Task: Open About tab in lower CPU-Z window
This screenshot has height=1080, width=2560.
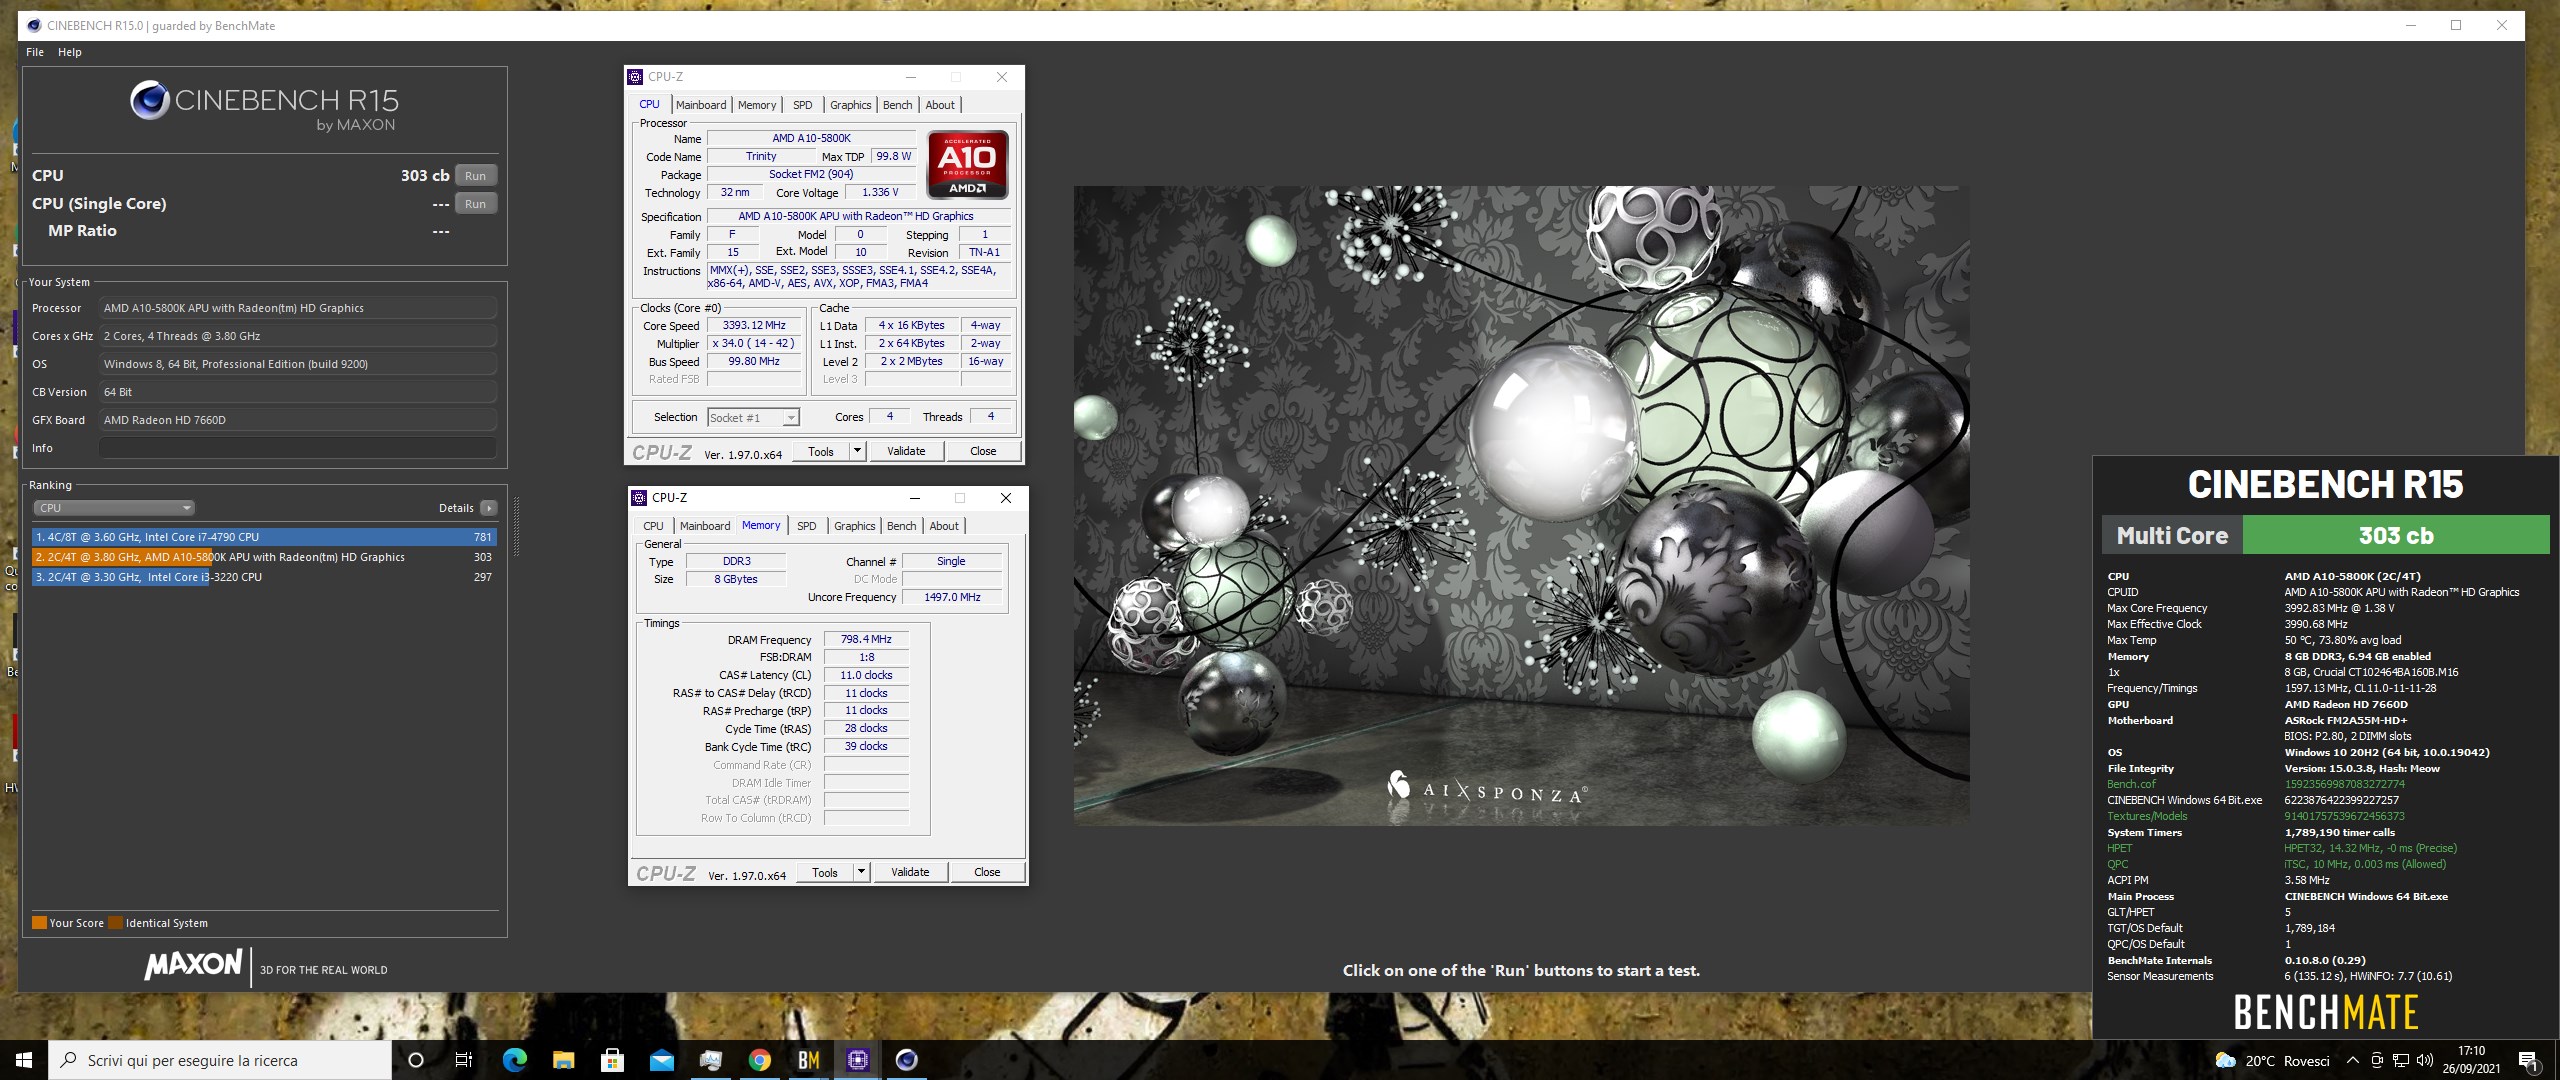Action: pyautogui.click(x=944, y=526)
